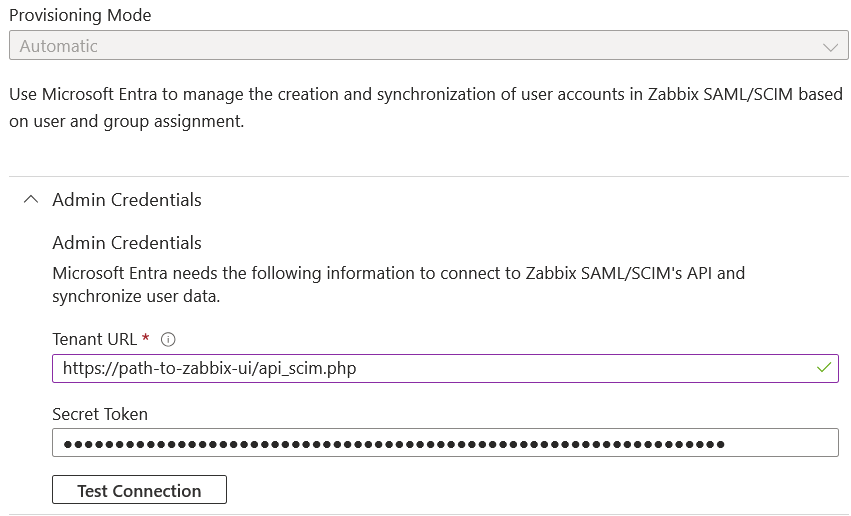Image resolution: width=851 pixels, height=516 pixels.
Task: Click the red required asterisk by Tenant URL
Action: click(x=145, y=337)
